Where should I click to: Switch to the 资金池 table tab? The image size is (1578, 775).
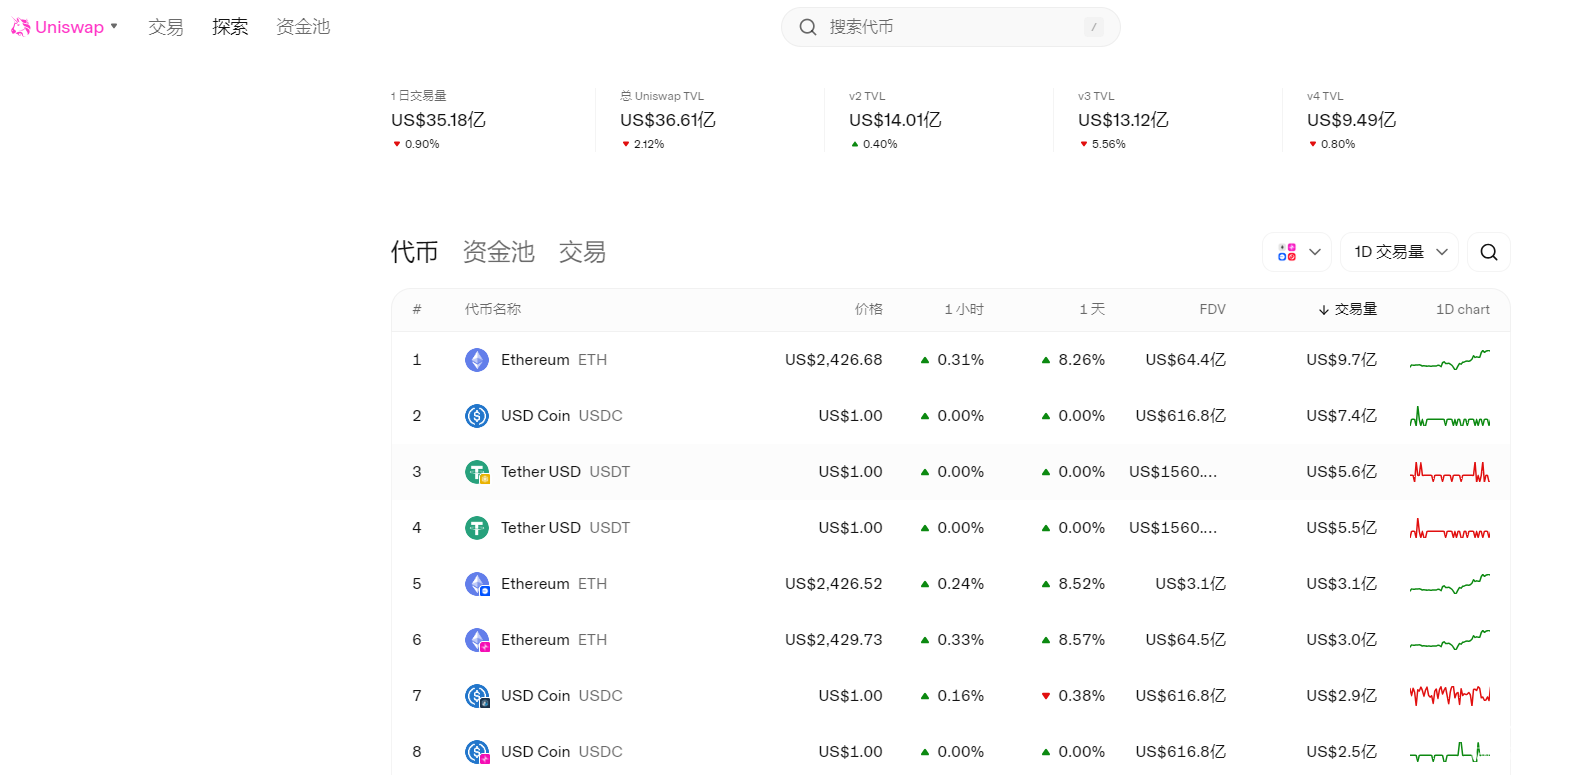498,252
